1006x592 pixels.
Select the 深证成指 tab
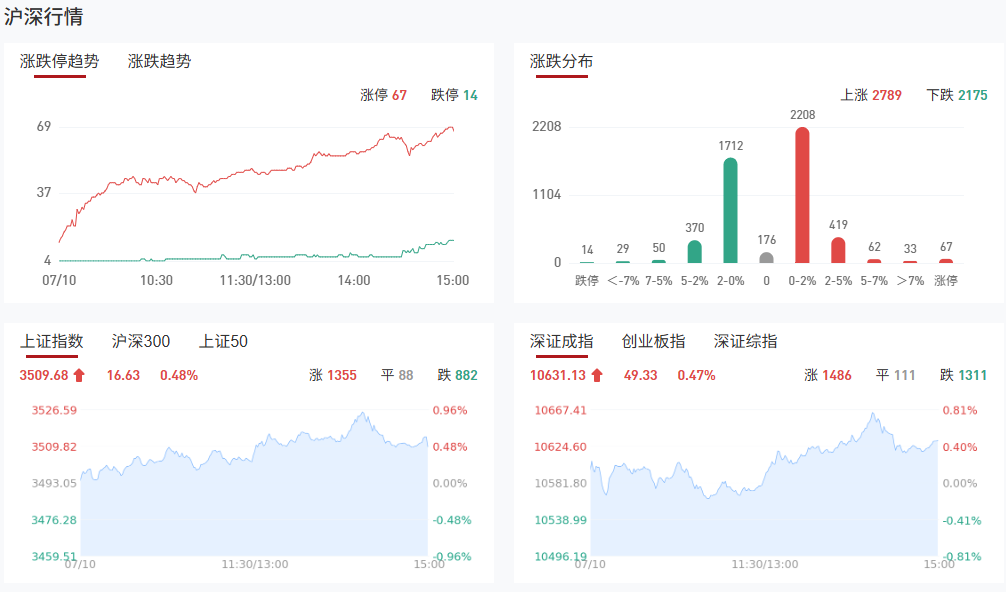click(x=561, y=341)
